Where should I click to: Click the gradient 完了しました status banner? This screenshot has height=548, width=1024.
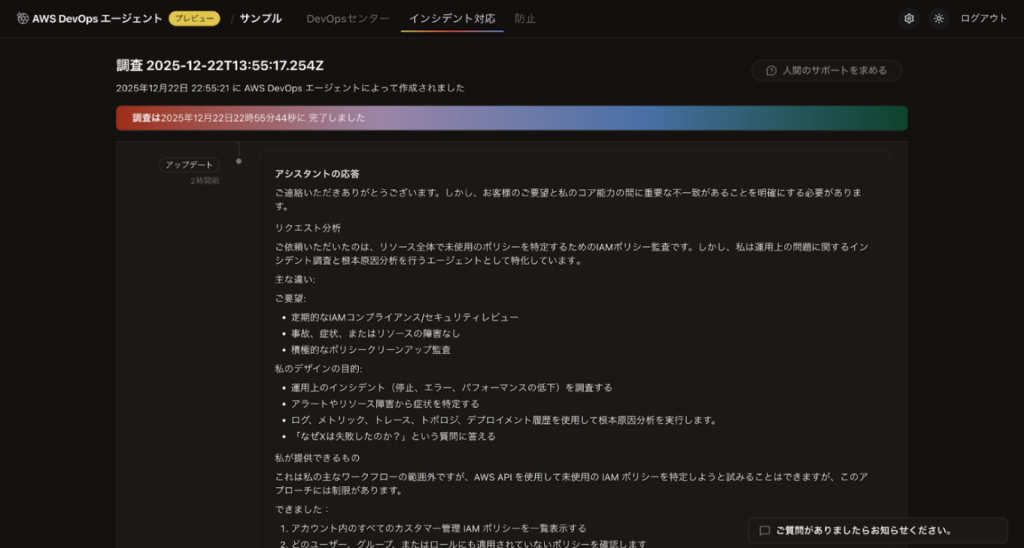[x=511, y=118]
